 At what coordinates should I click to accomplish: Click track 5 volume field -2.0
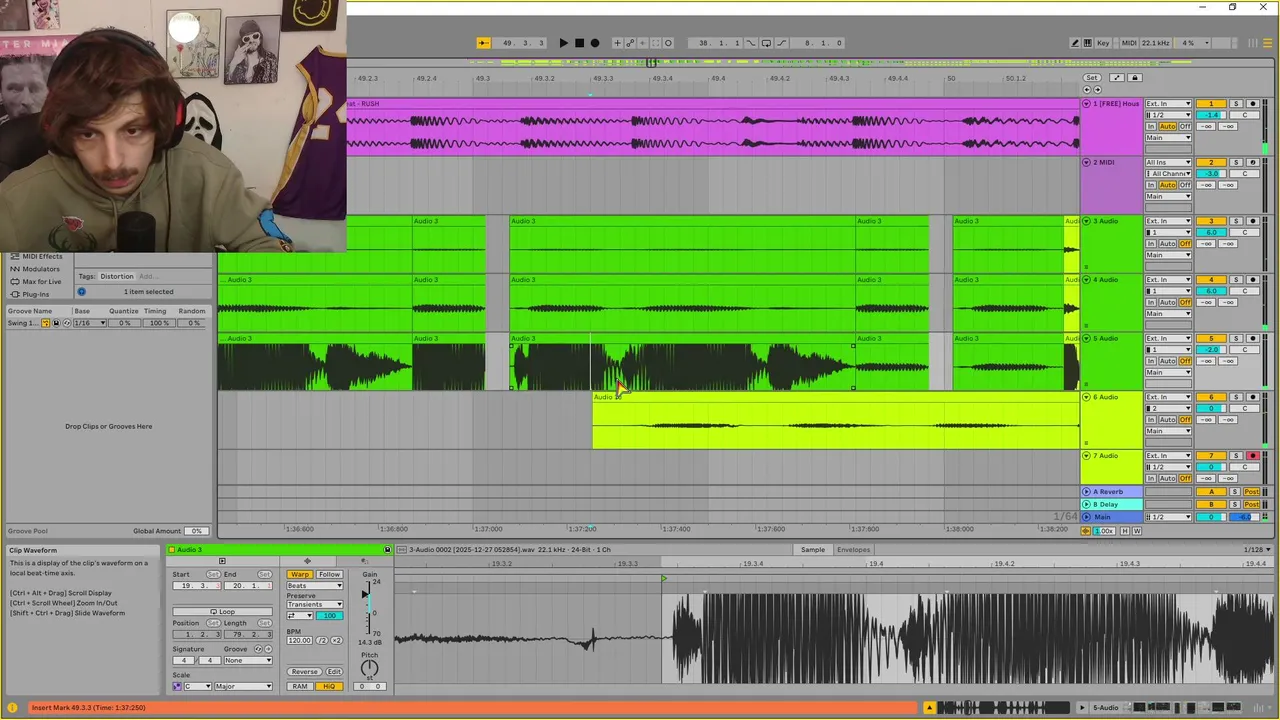point(1211,350)
